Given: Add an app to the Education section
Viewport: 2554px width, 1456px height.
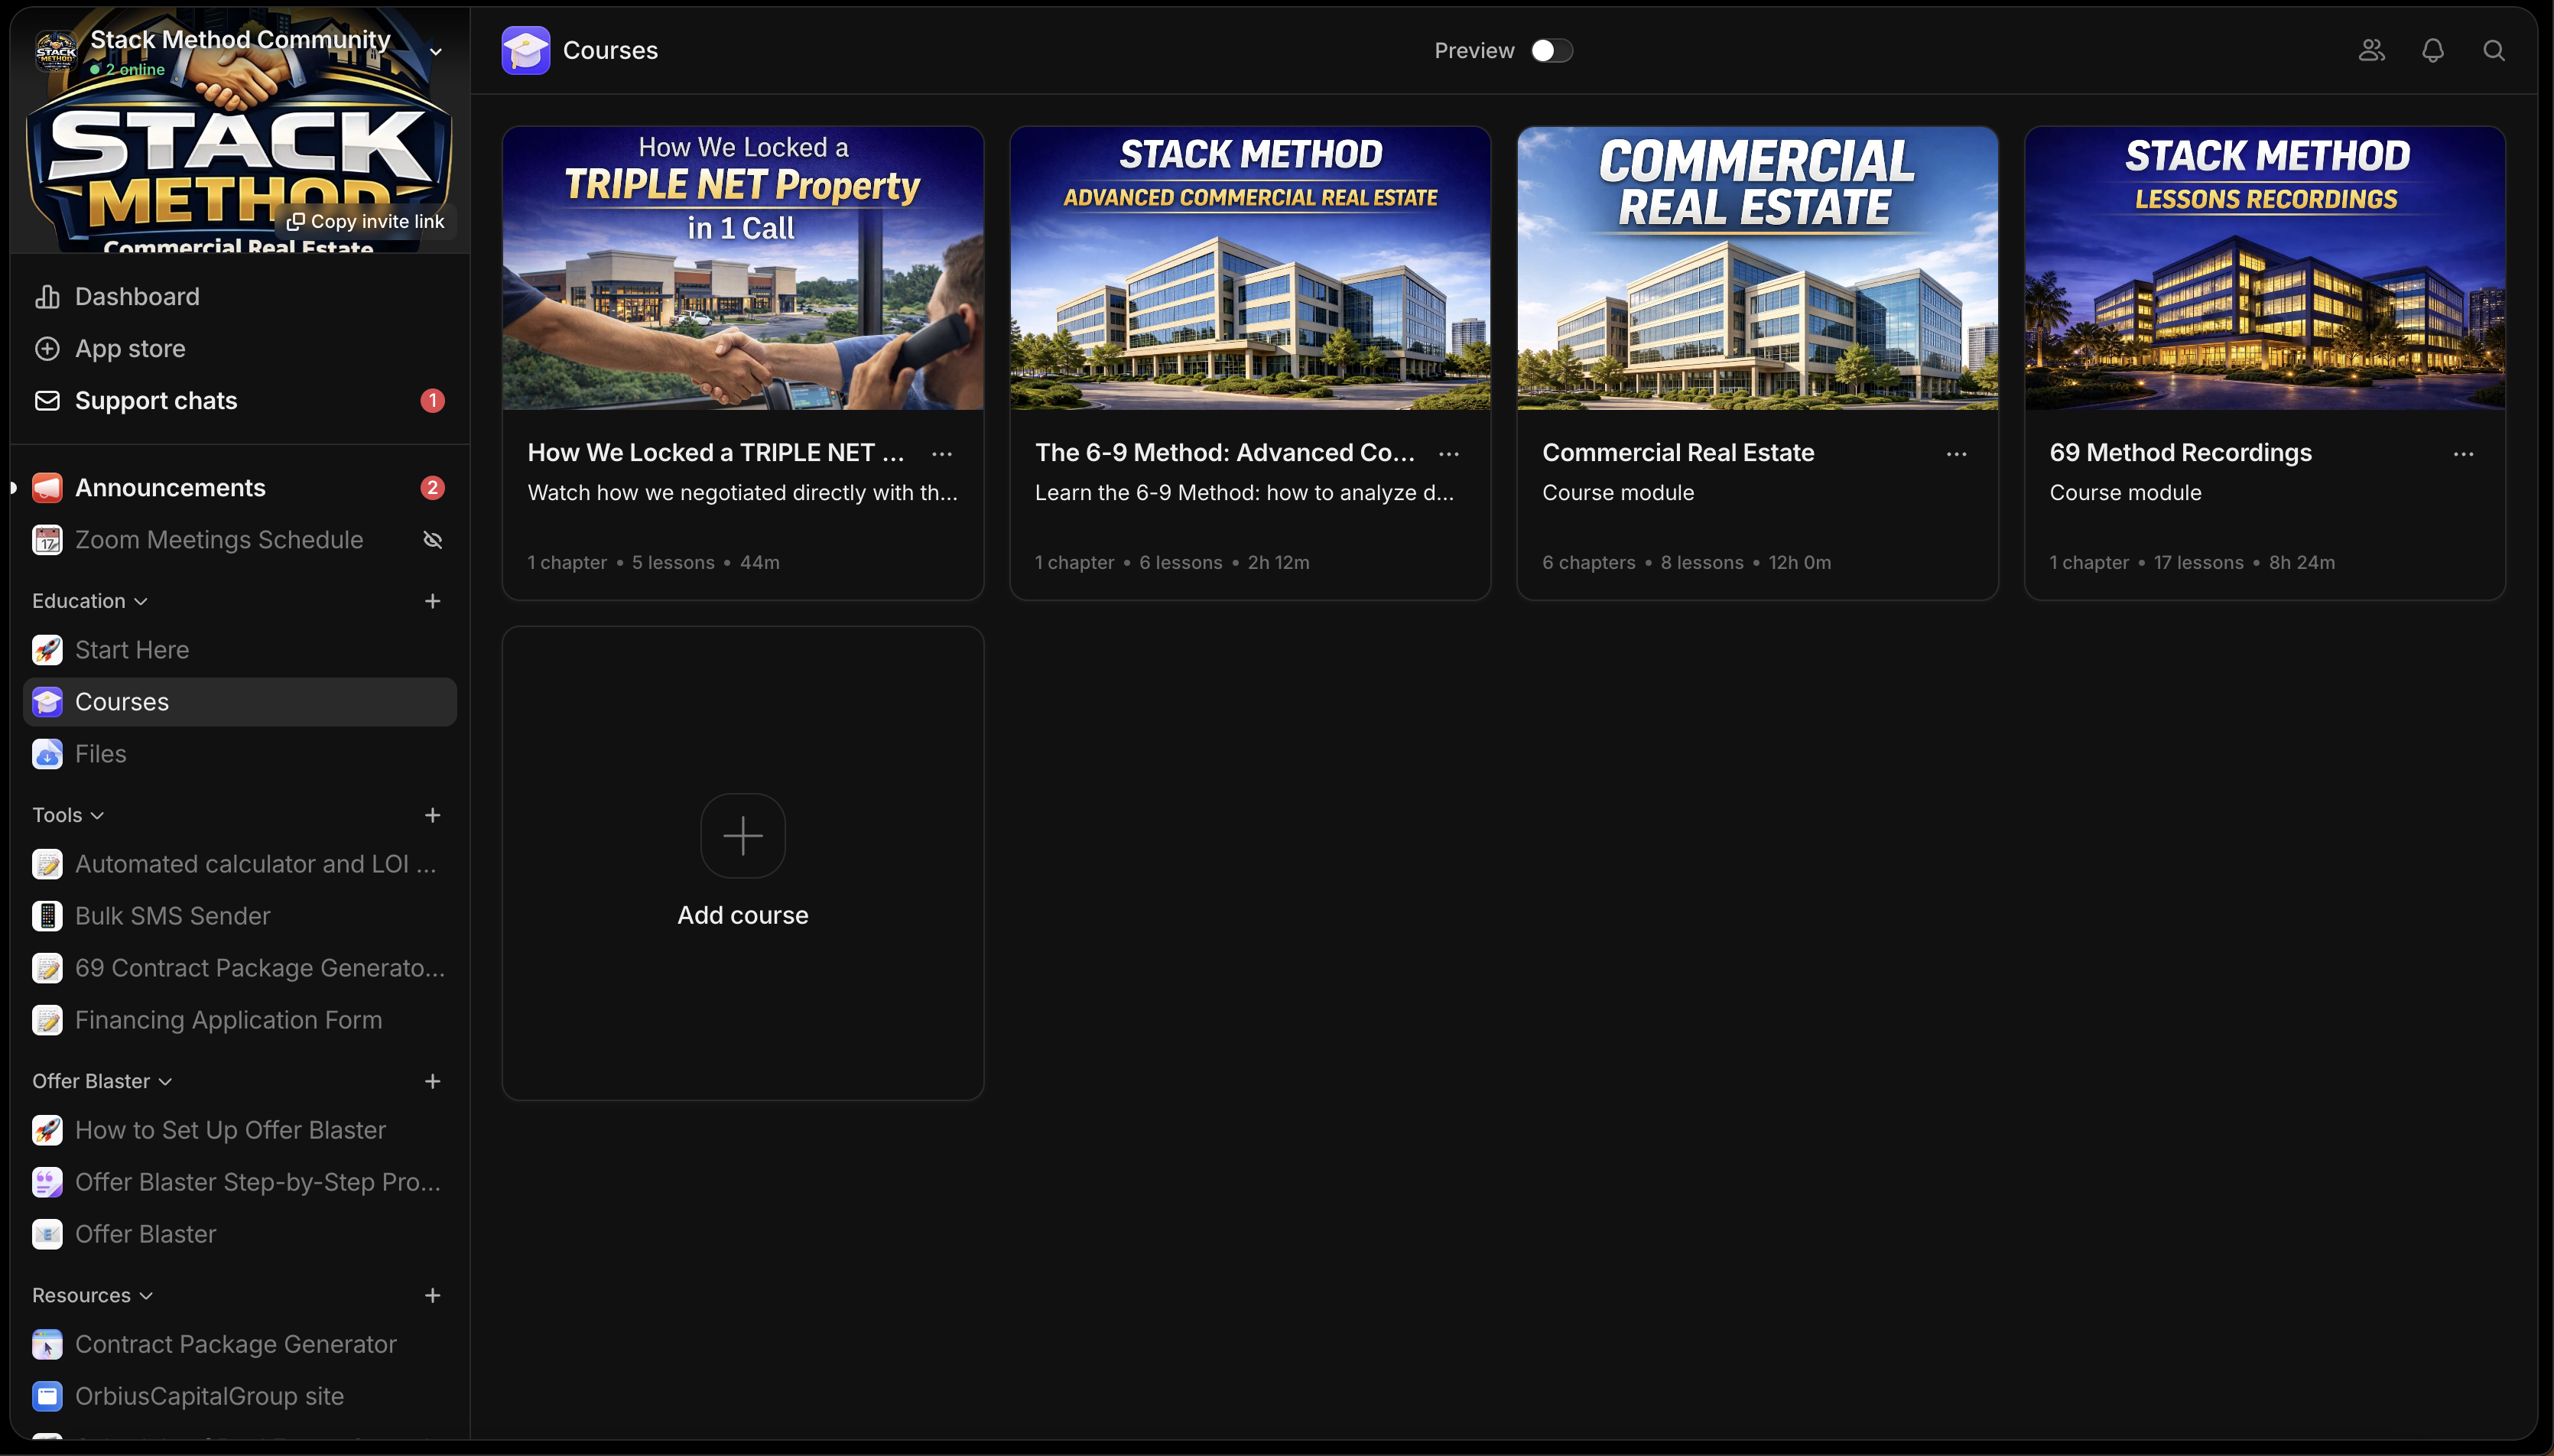Looking at the screenshot, I should pyautogui.click(x=432, y=601).
